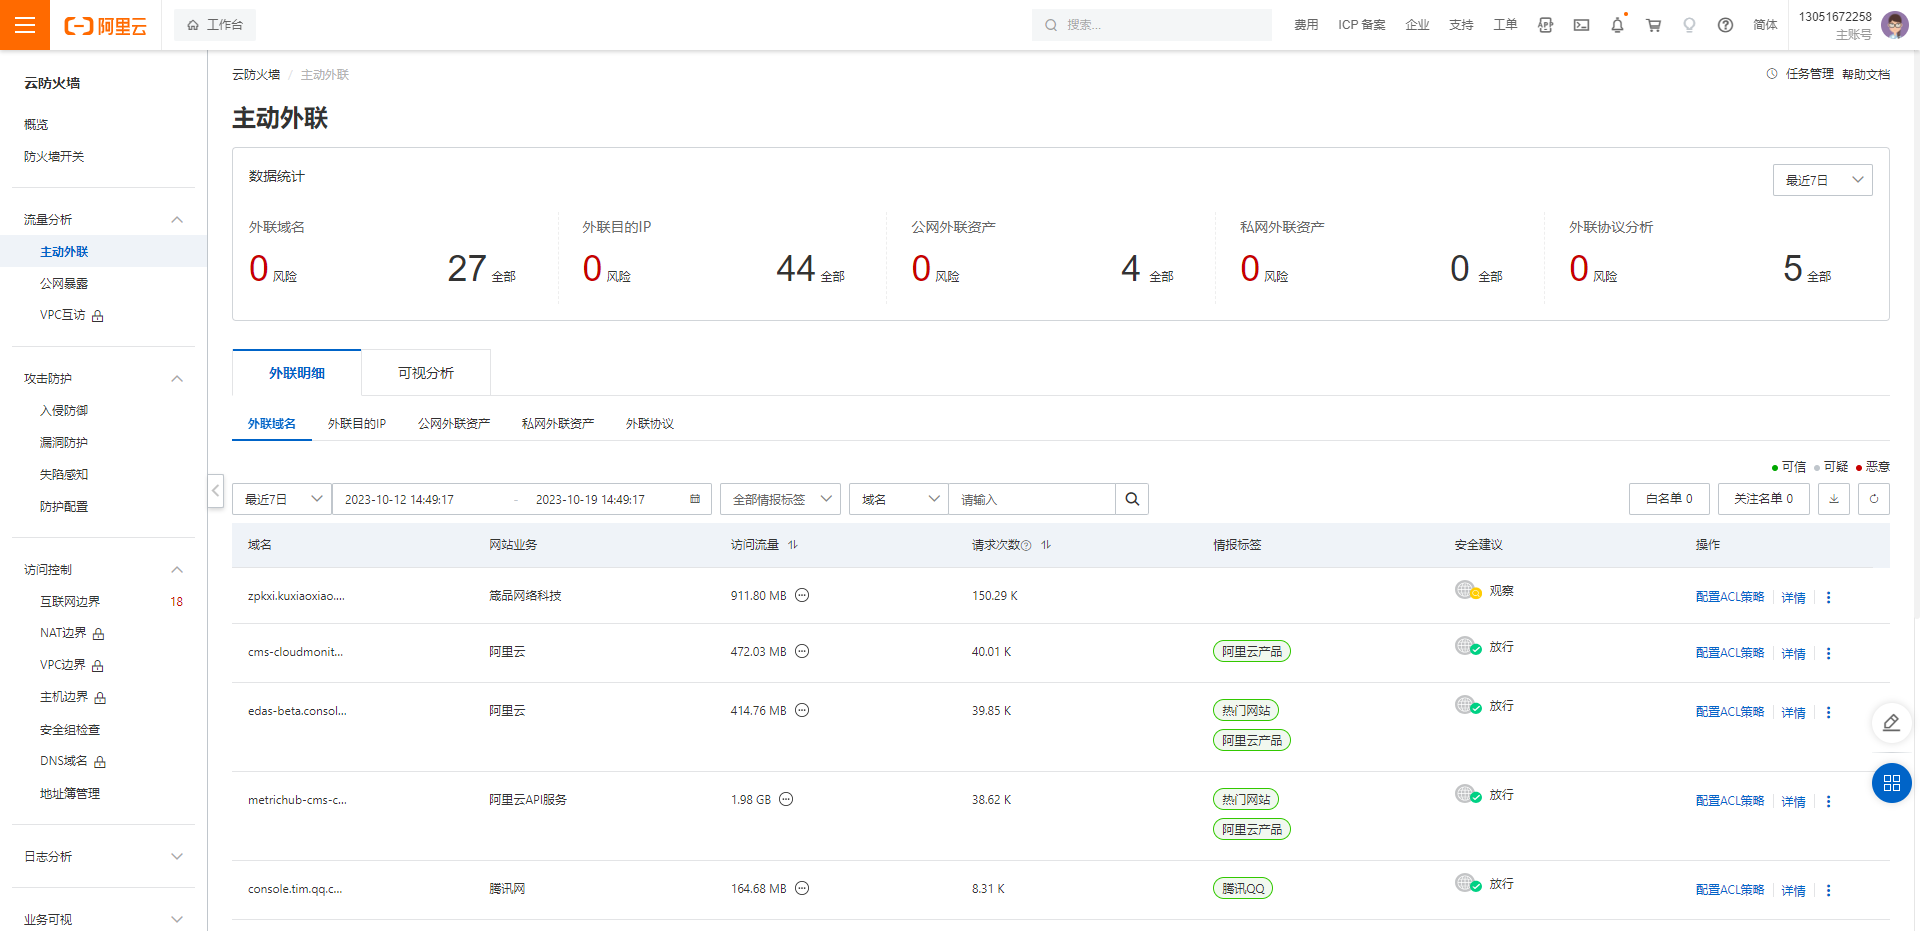
Task: Click the search magnifier button
Action: [1132, 499]
